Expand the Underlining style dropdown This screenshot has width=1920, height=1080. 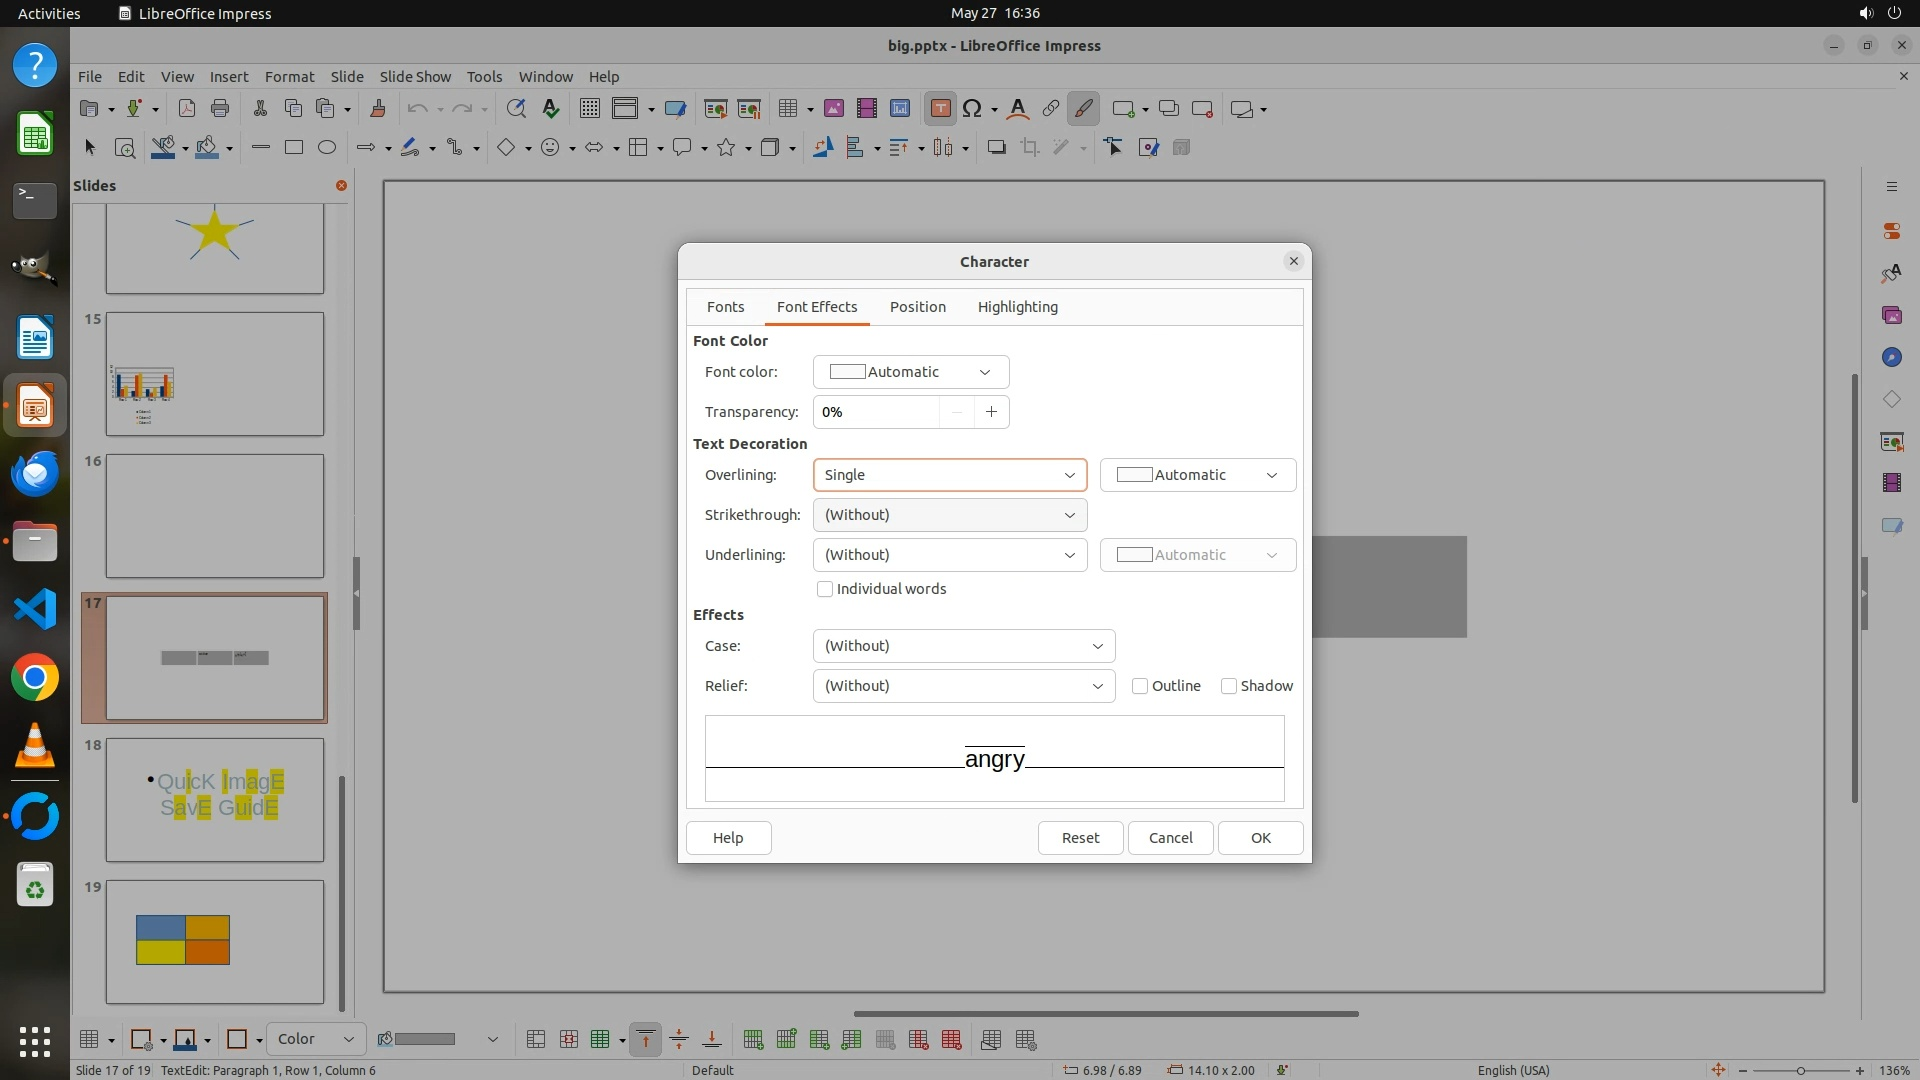point(949,555)
